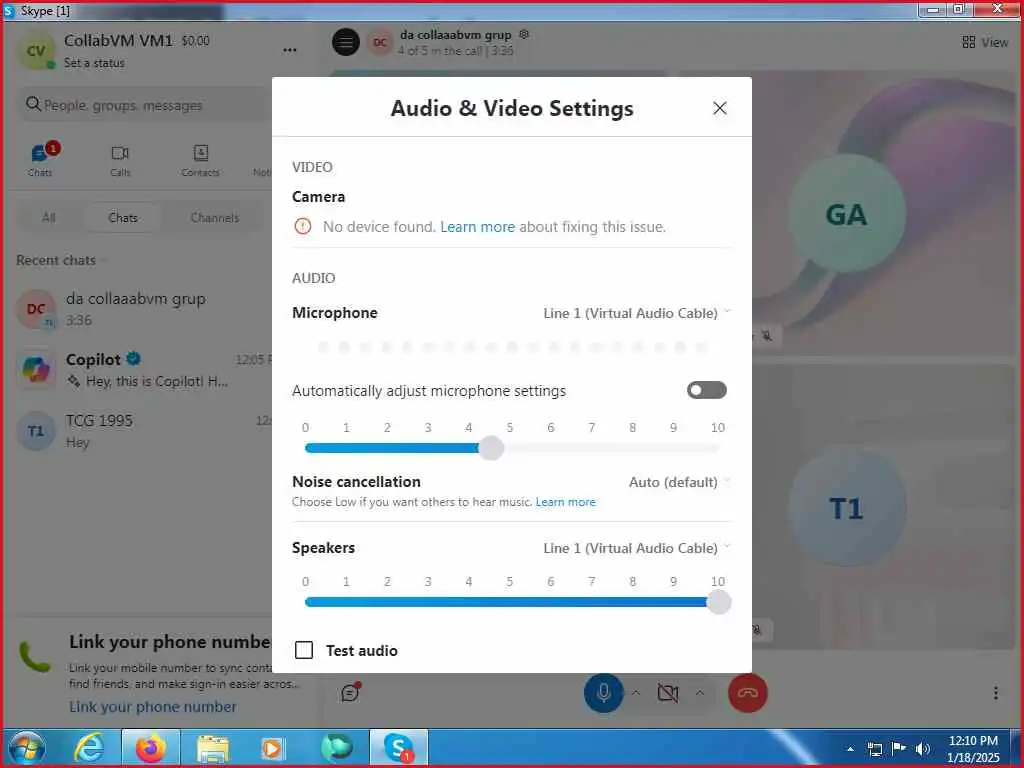
Task: Click the GA participant avatar
Action: coord(846,214)
